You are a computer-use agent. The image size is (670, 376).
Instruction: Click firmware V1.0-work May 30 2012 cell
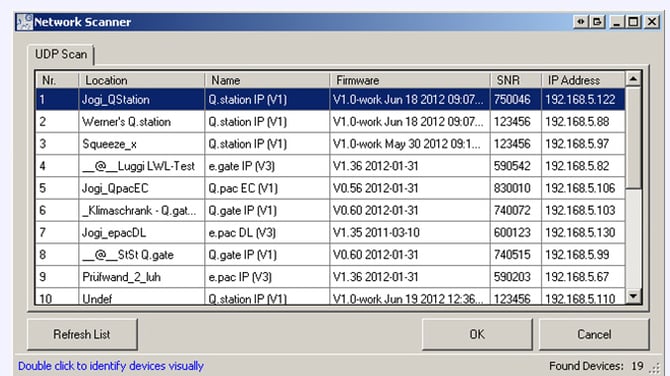[x=410, y=144]
